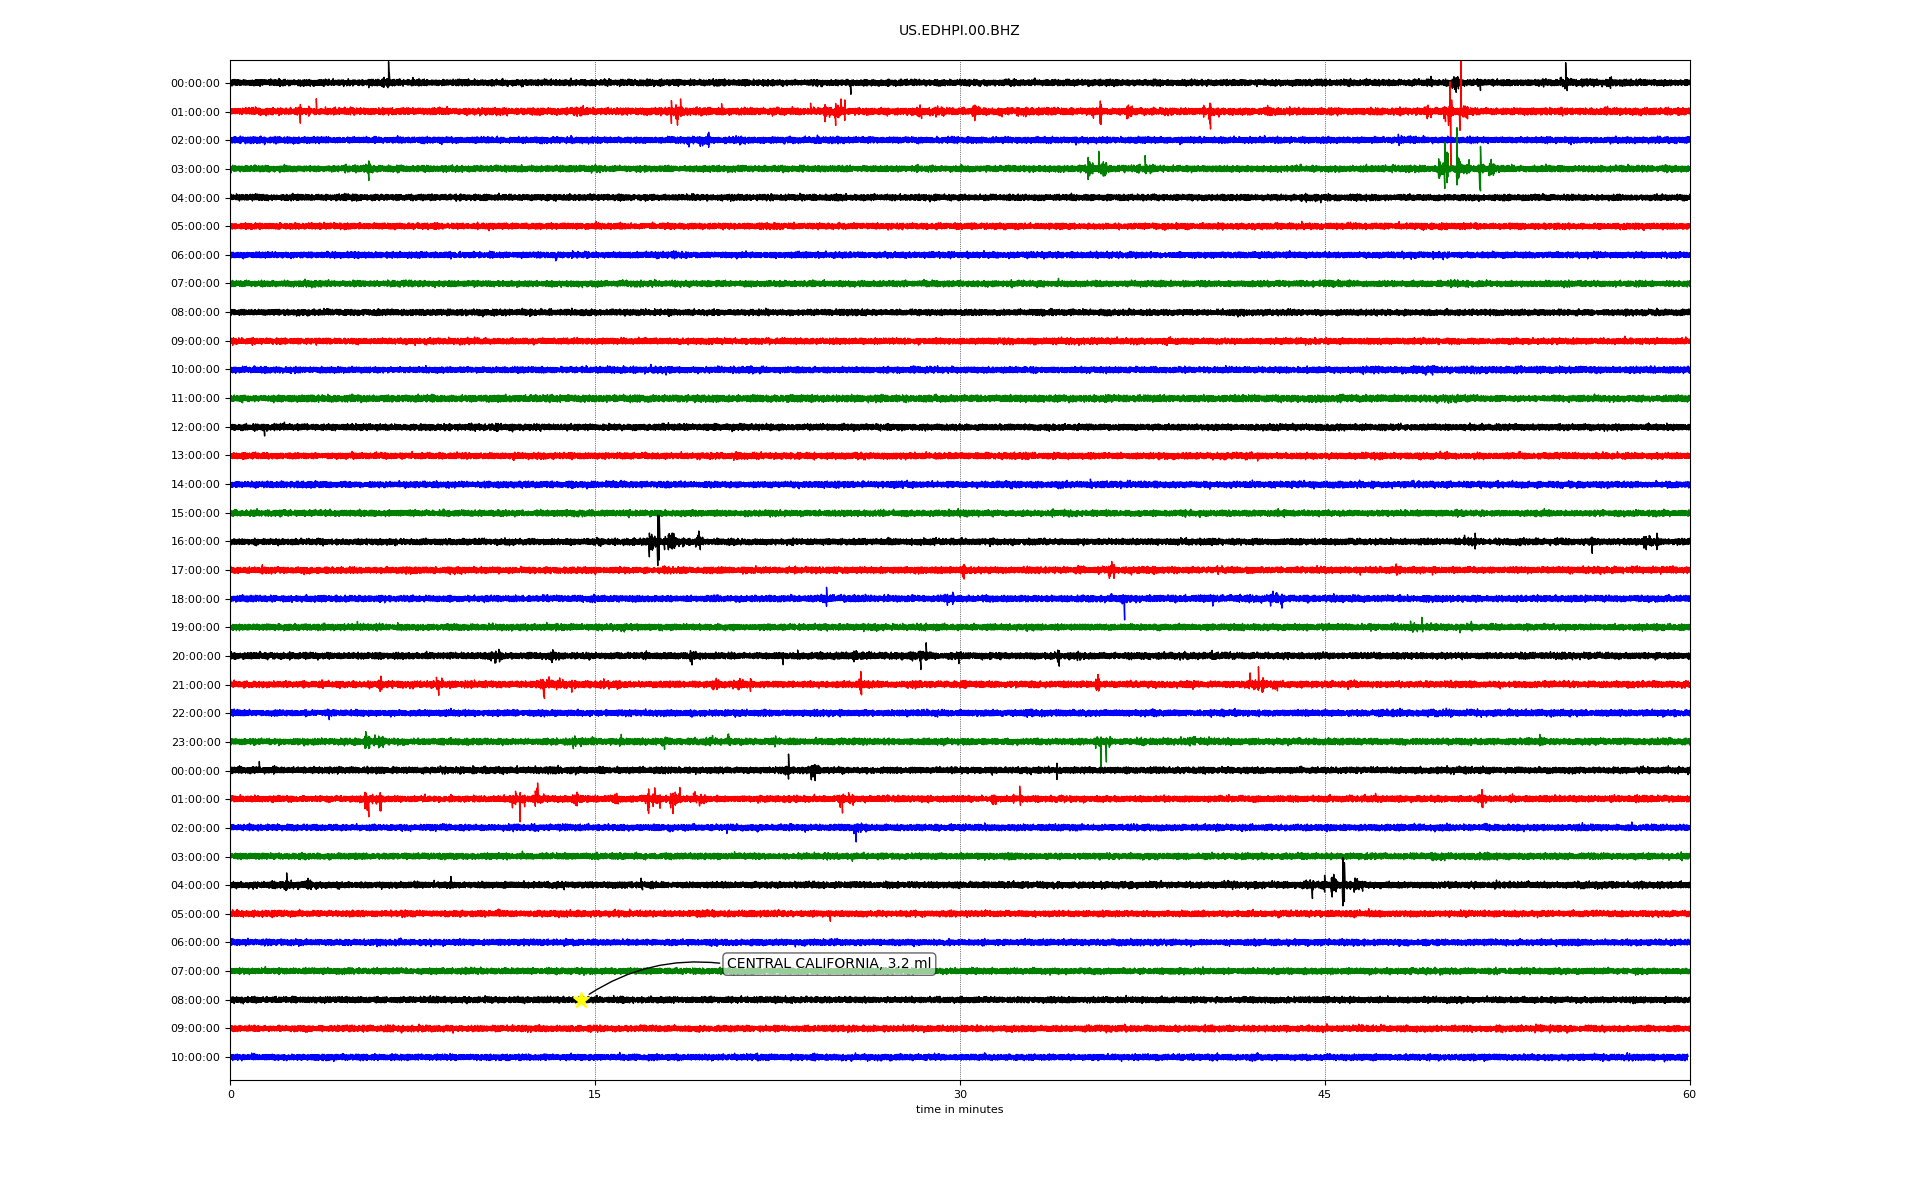The height and width of the screenshot is (1200, 1920).
Task: Click the plot title US.EDHPI.00.BHZ
Action: tap(959, 31)
